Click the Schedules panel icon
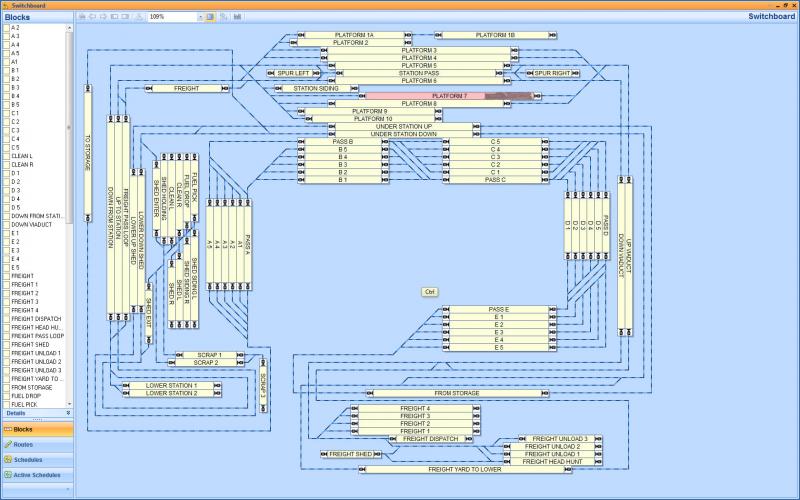 click(8, 459)
